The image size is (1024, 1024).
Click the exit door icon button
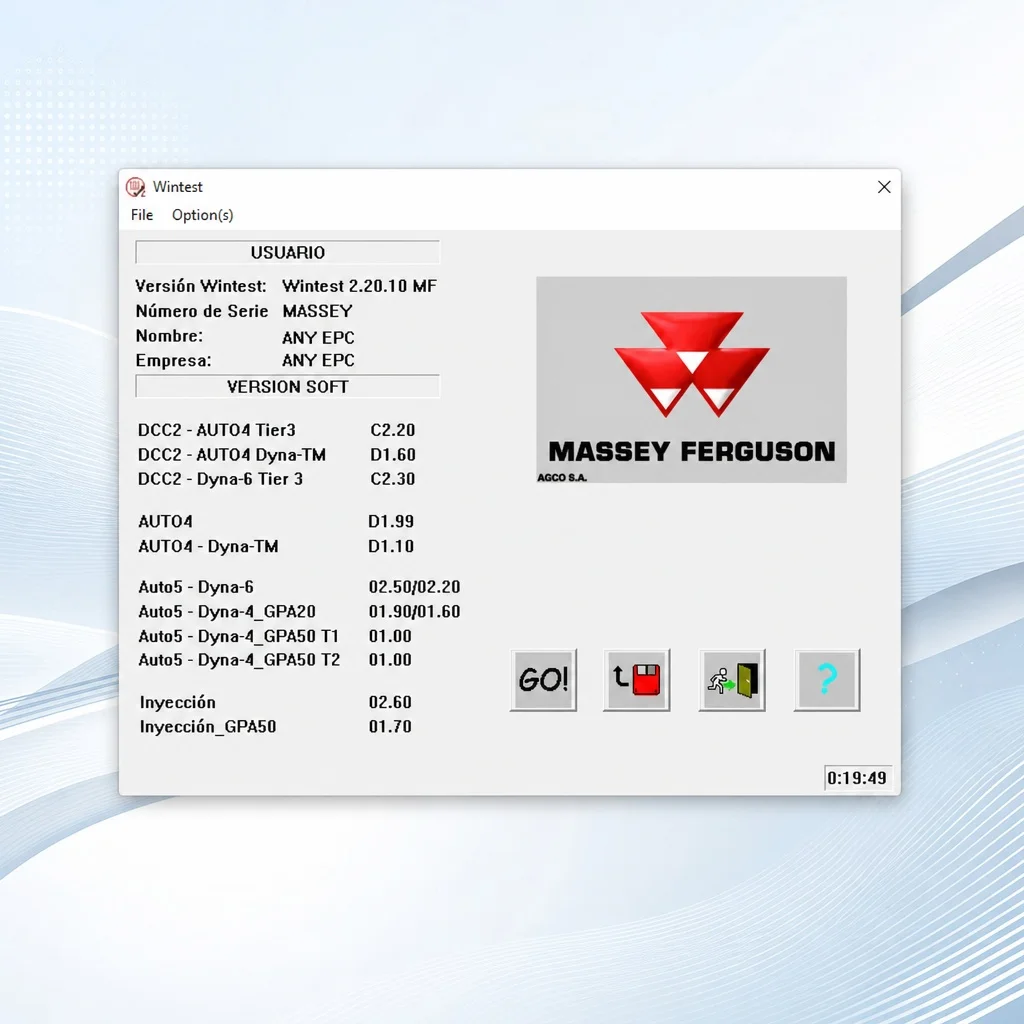(732, 679)
